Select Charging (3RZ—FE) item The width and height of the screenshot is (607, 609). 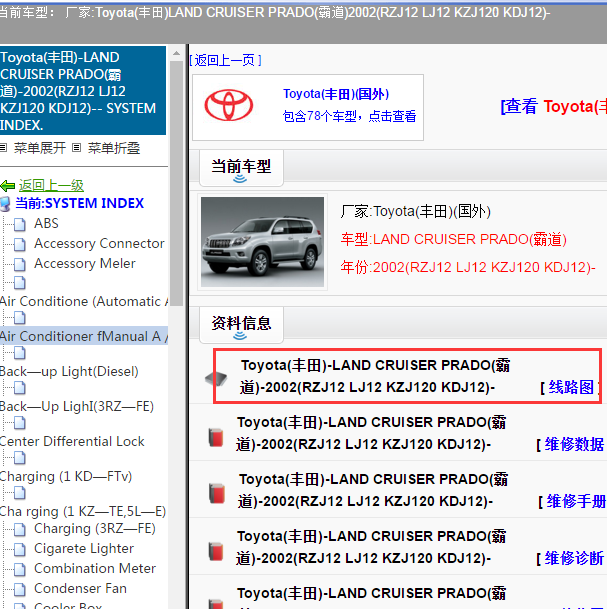click(x=95, y=529)
